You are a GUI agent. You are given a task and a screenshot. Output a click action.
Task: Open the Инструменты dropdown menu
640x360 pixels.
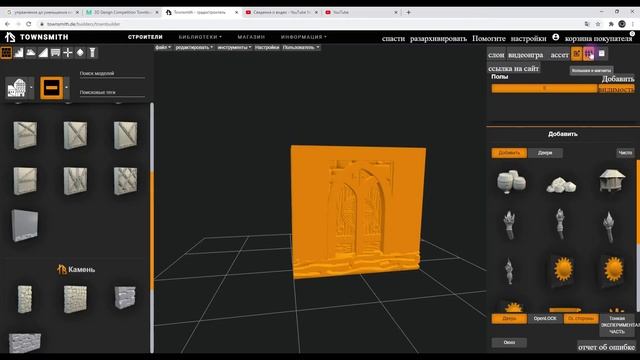[x=234, y=47]
